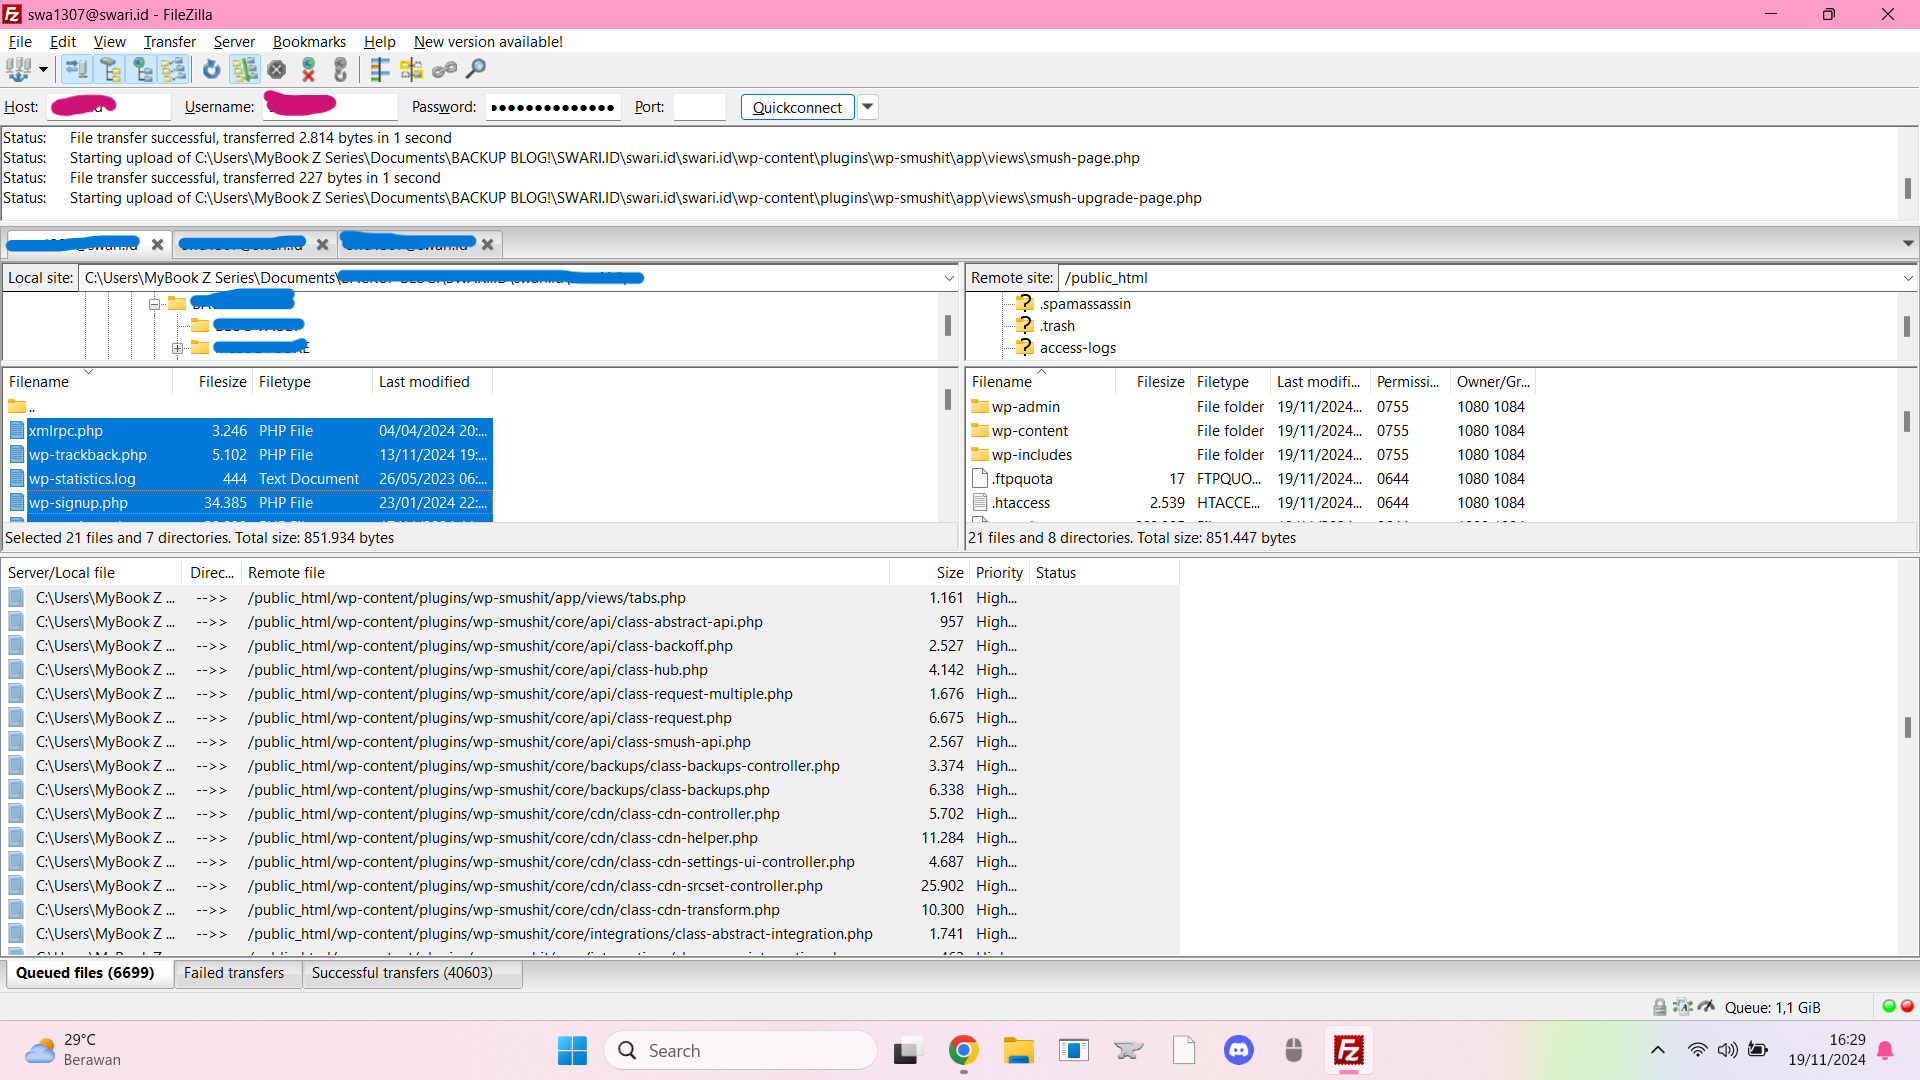Viewport: 1920px width, 1080px height.
Task: Select wp-includes folder in remote list
Action: [1031, 455]
